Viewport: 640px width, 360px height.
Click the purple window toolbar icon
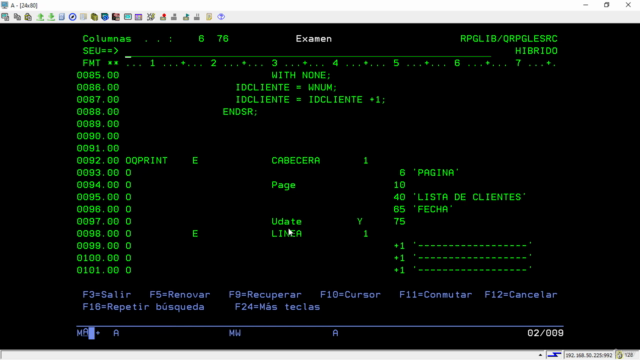(x=139, y=17)
